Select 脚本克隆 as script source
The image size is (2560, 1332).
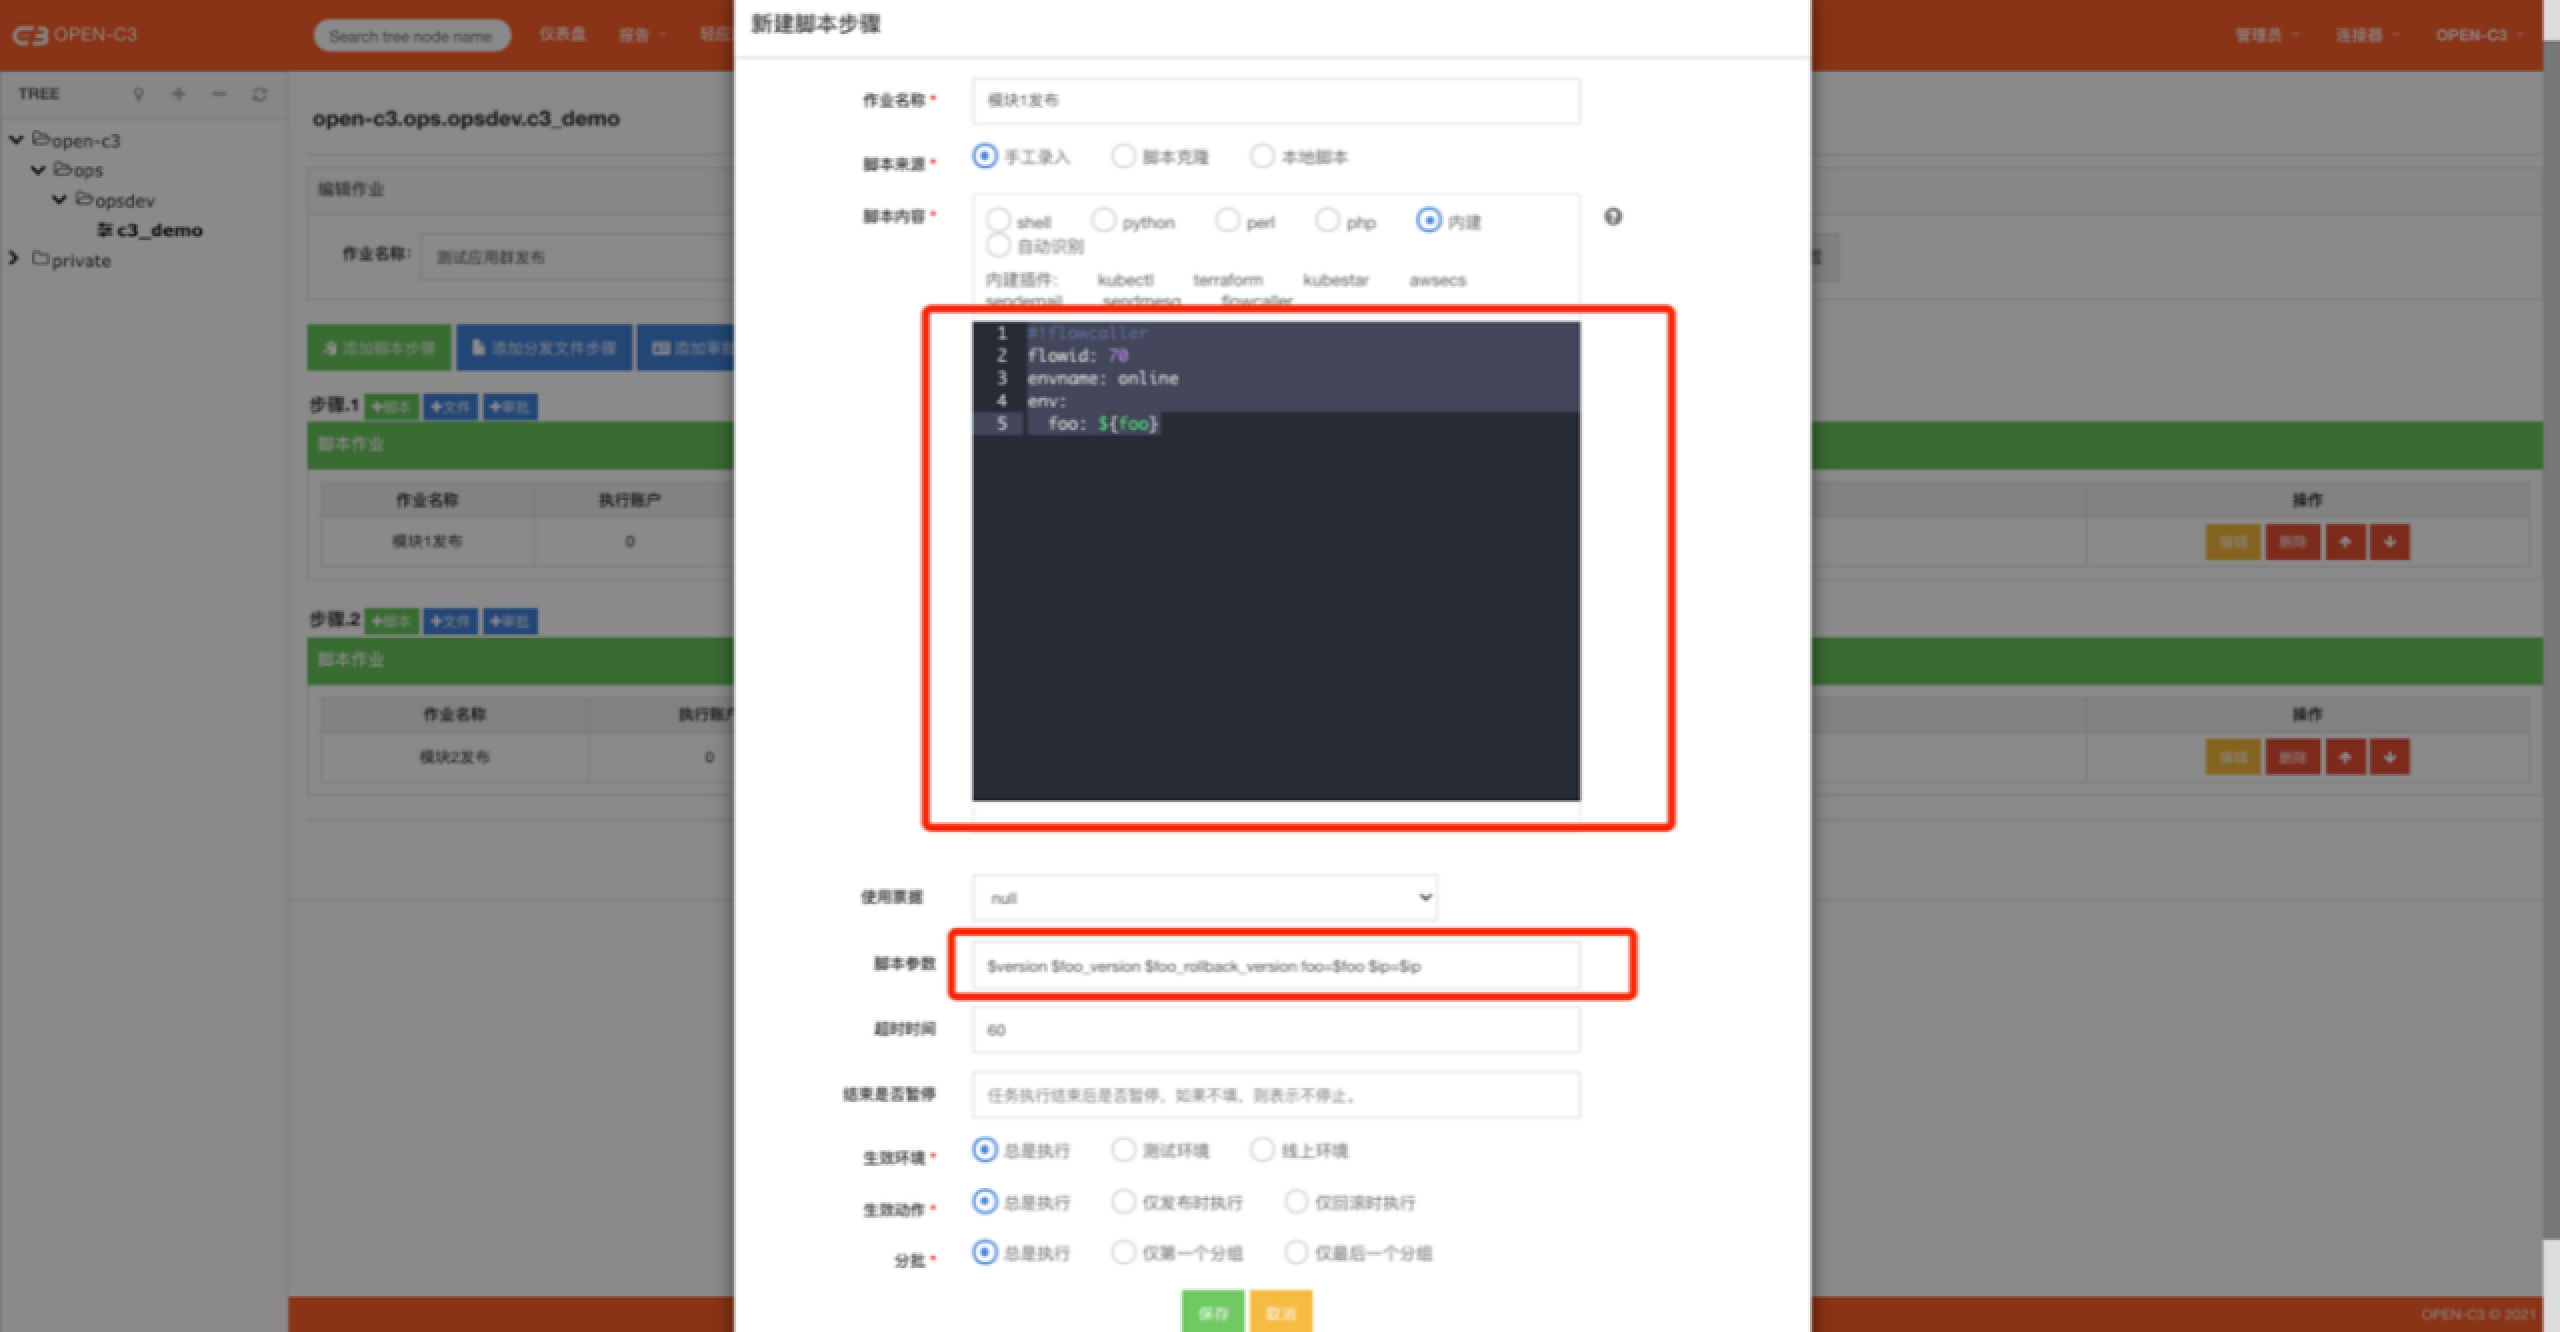(x=1124, y=156)
